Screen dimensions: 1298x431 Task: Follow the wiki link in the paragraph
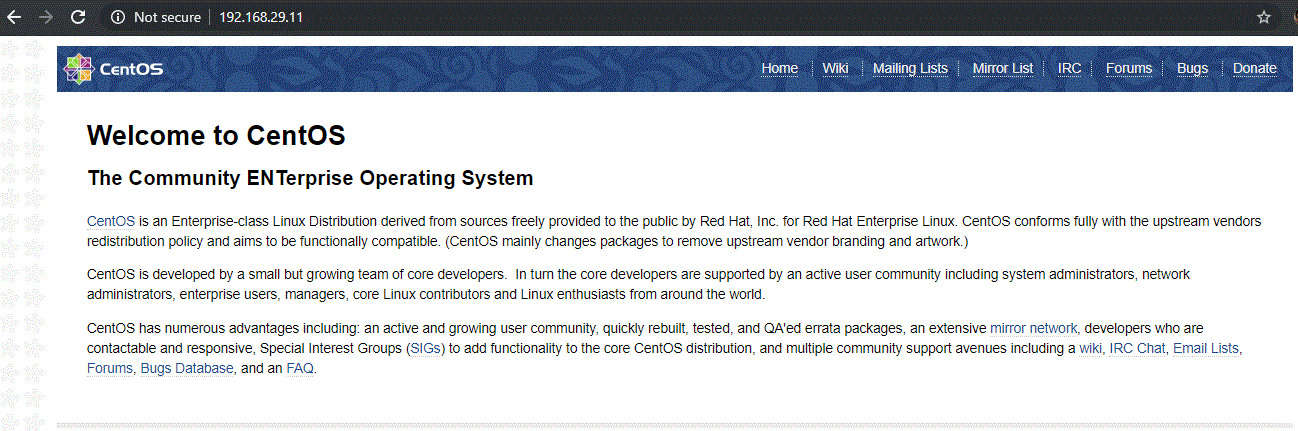pyautogui.click(x=1090, y=348)
